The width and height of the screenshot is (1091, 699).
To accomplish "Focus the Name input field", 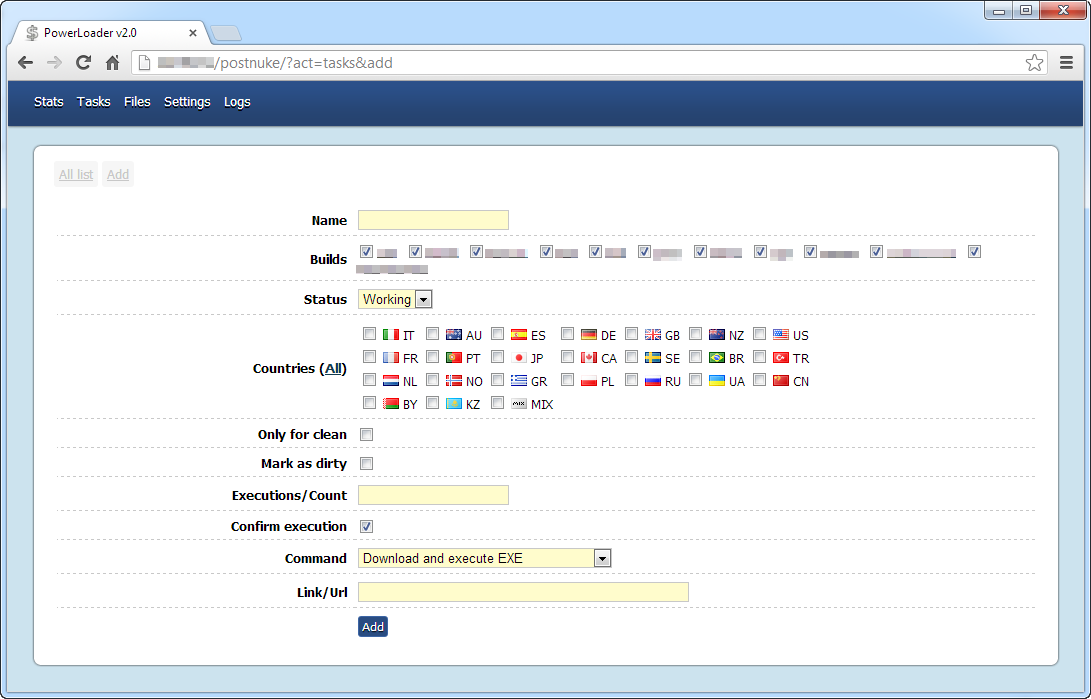I will (x=433, y=220).
